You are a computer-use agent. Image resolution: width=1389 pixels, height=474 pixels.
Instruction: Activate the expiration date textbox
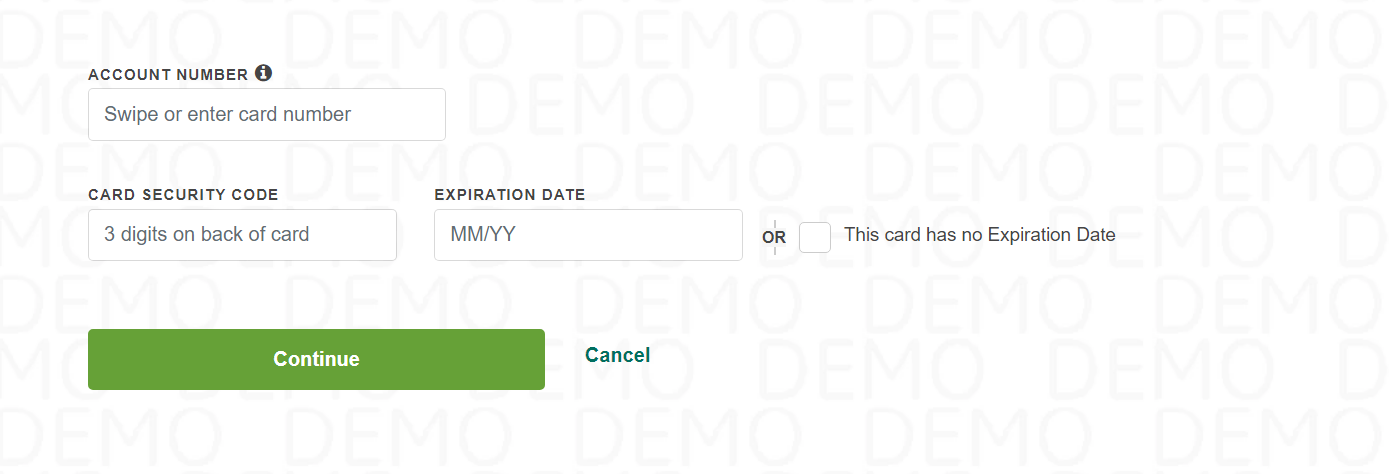[588, 235]
